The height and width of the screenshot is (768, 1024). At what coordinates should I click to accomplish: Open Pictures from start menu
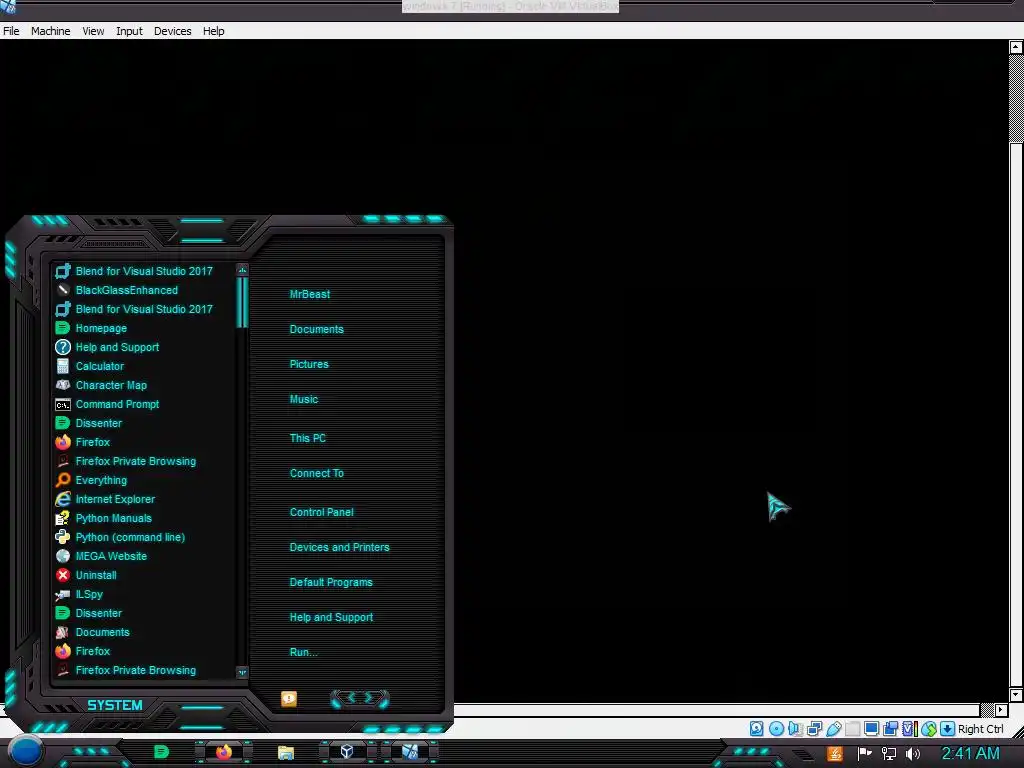coord(309,364)
